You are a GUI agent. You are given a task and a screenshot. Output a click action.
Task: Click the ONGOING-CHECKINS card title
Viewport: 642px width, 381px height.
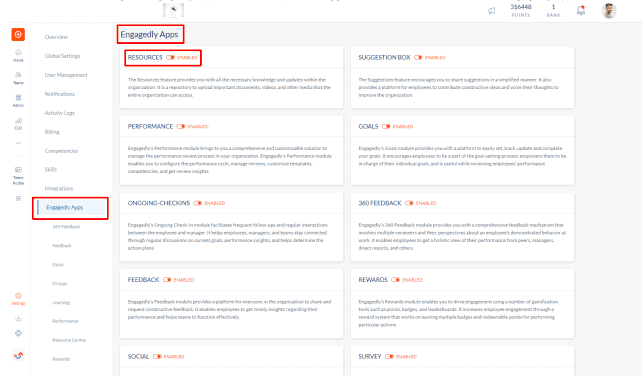[159, 203]
